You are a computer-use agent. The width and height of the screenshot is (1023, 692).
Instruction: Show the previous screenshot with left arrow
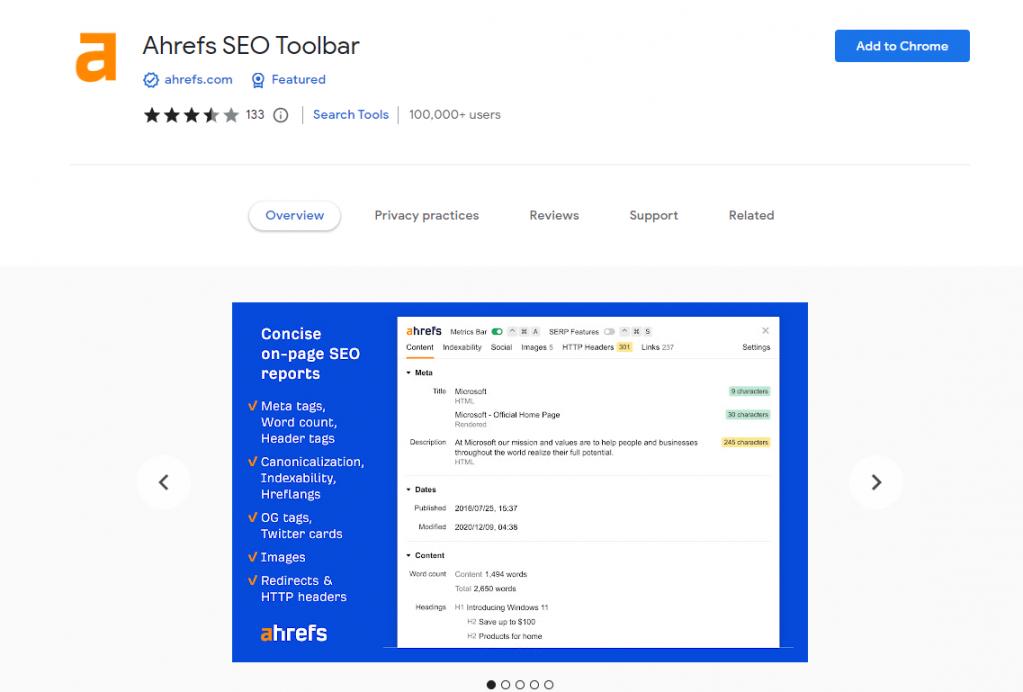click(164, 482)
